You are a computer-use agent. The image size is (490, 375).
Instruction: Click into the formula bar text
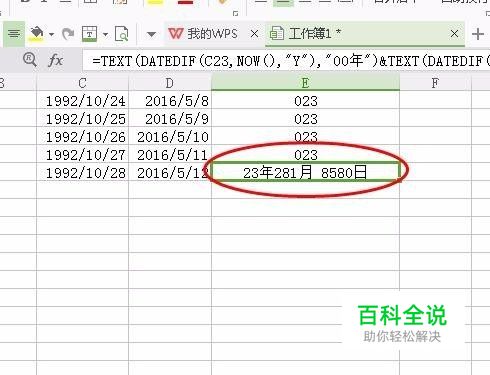point(286,61)
